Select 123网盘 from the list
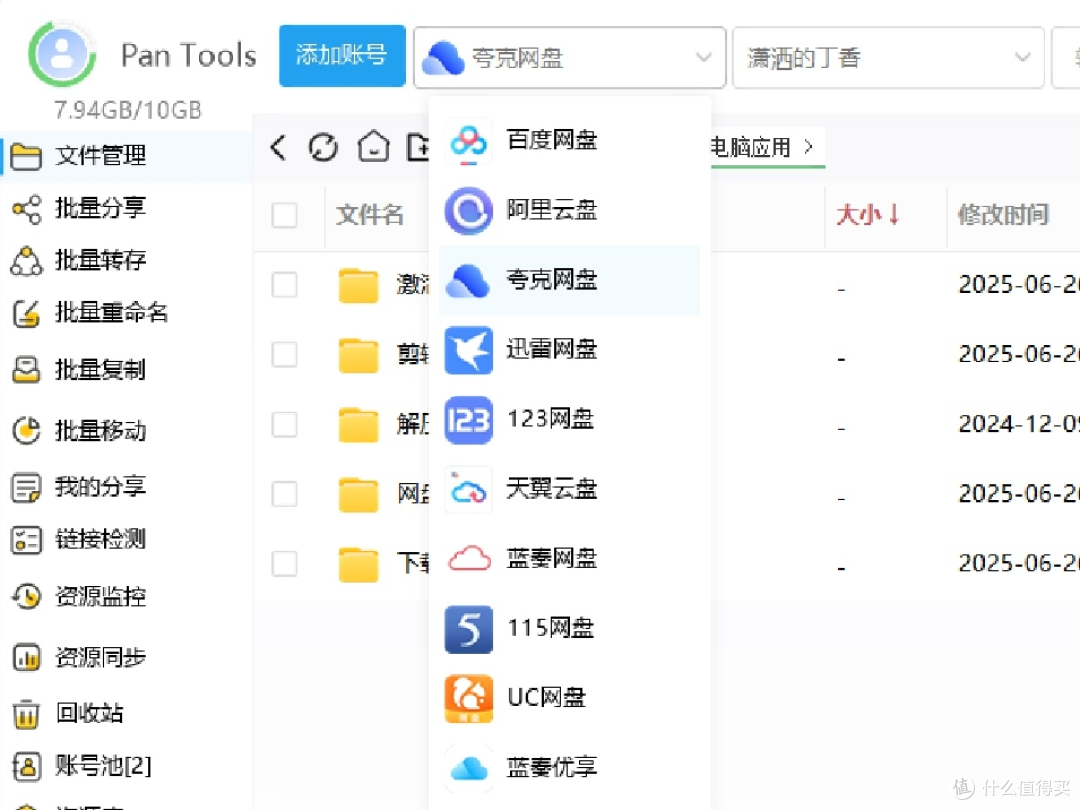 click(570, 419)
